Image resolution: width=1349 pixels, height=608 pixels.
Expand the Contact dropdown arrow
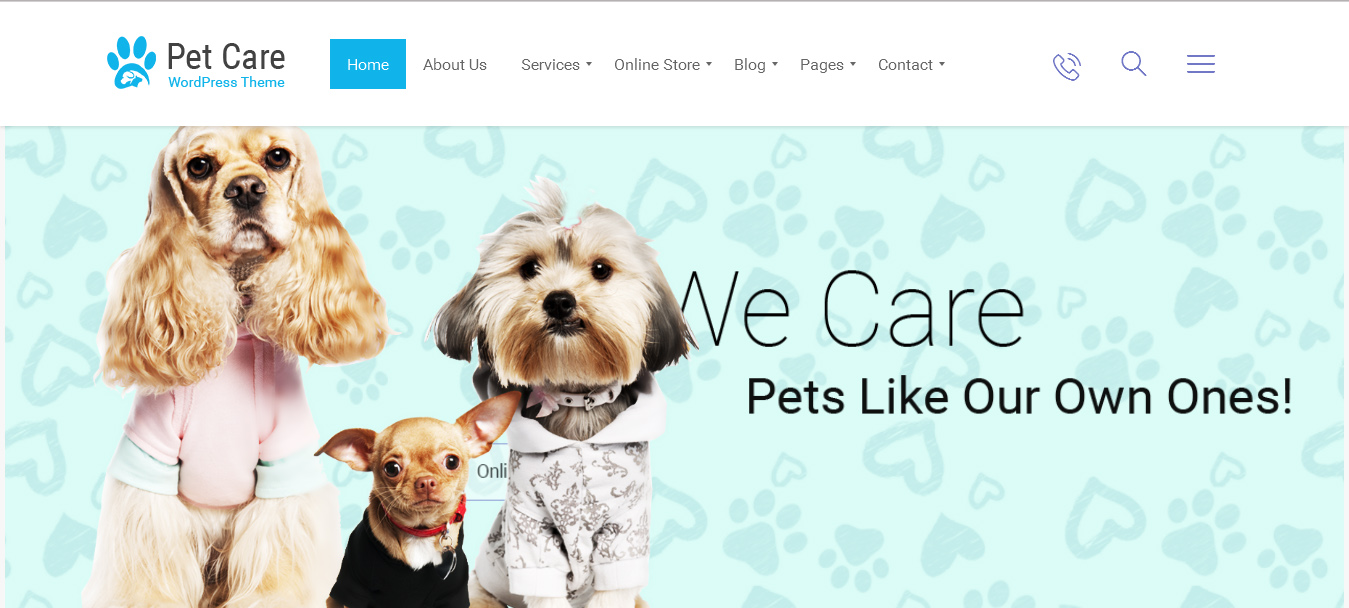[x=942, y=64]
